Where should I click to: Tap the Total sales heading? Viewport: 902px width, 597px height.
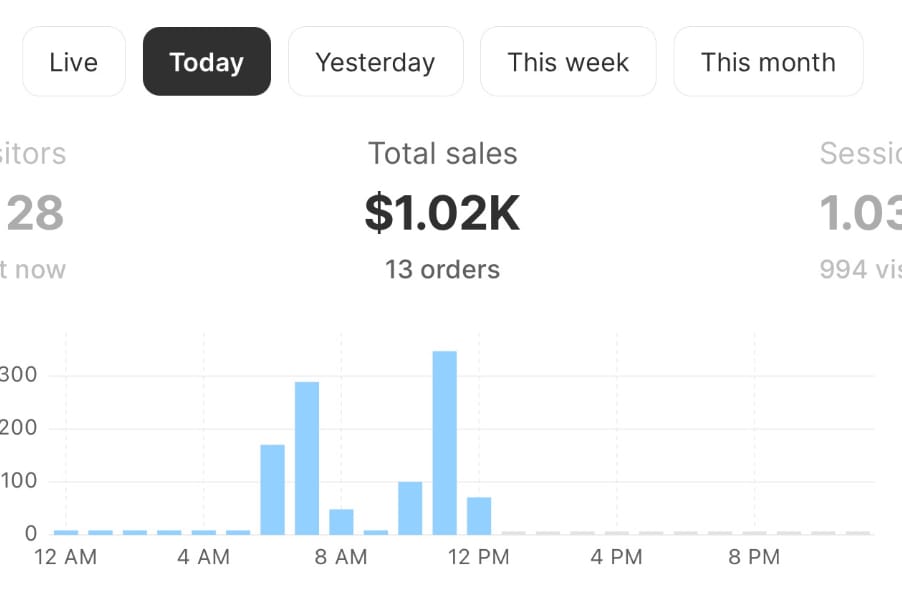[x=443, y=153]
